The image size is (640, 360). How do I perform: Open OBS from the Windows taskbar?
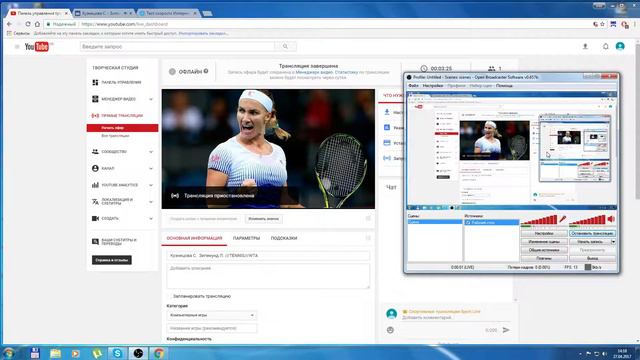(x=138, y=353)
